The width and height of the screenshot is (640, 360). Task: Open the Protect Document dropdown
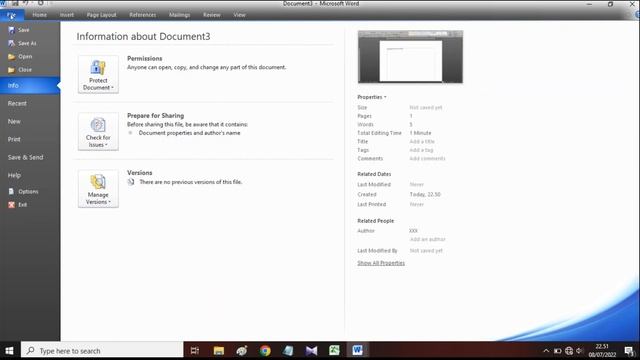(98, 74)
